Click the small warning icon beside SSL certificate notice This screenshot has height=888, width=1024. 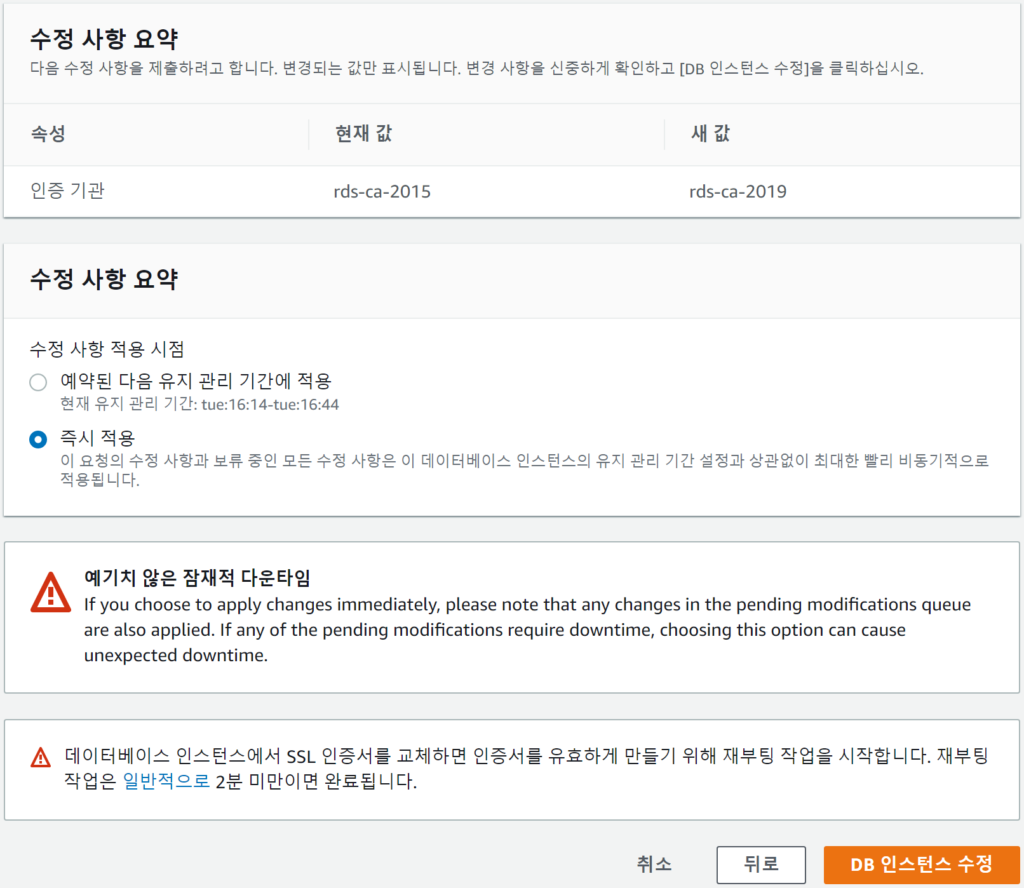tap(40, 757)
